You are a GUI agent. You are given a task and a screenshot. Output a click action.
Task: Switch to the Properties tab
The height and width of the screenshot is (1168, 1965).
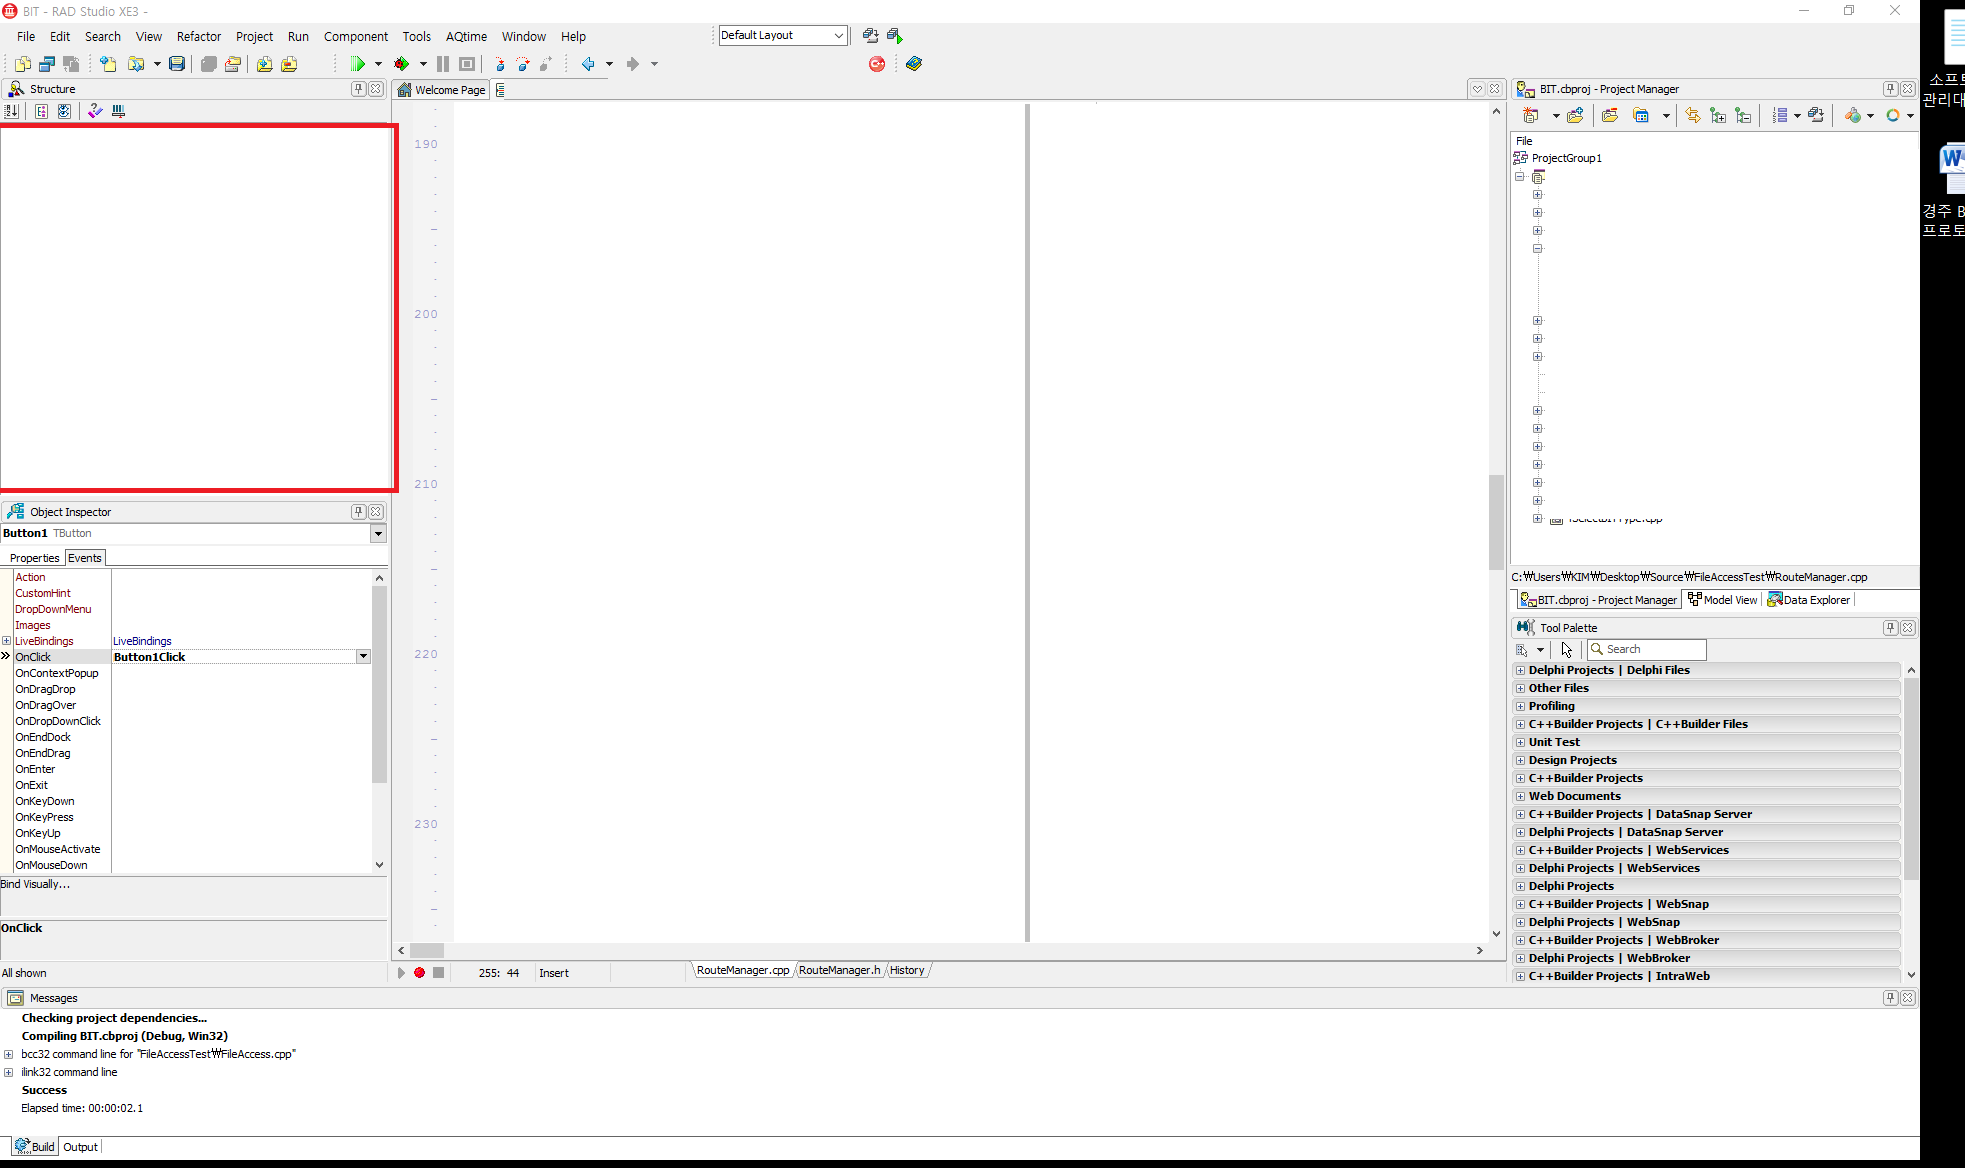coord(34,558)
